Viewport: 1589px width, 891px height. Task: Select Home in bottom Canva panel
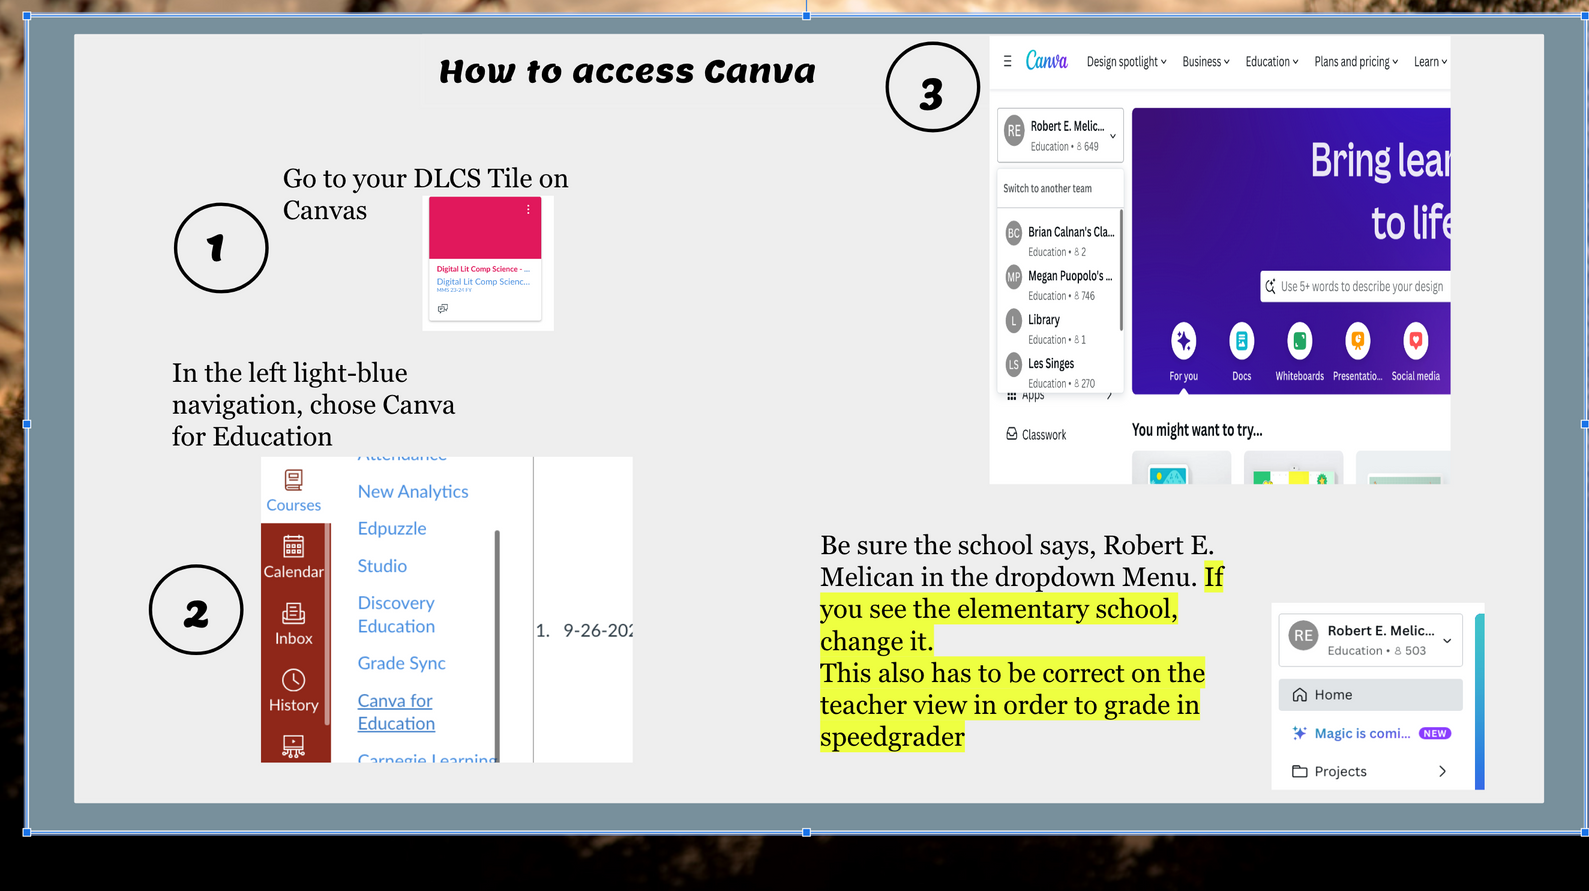pyautogui.click(x=1370, y=695)
